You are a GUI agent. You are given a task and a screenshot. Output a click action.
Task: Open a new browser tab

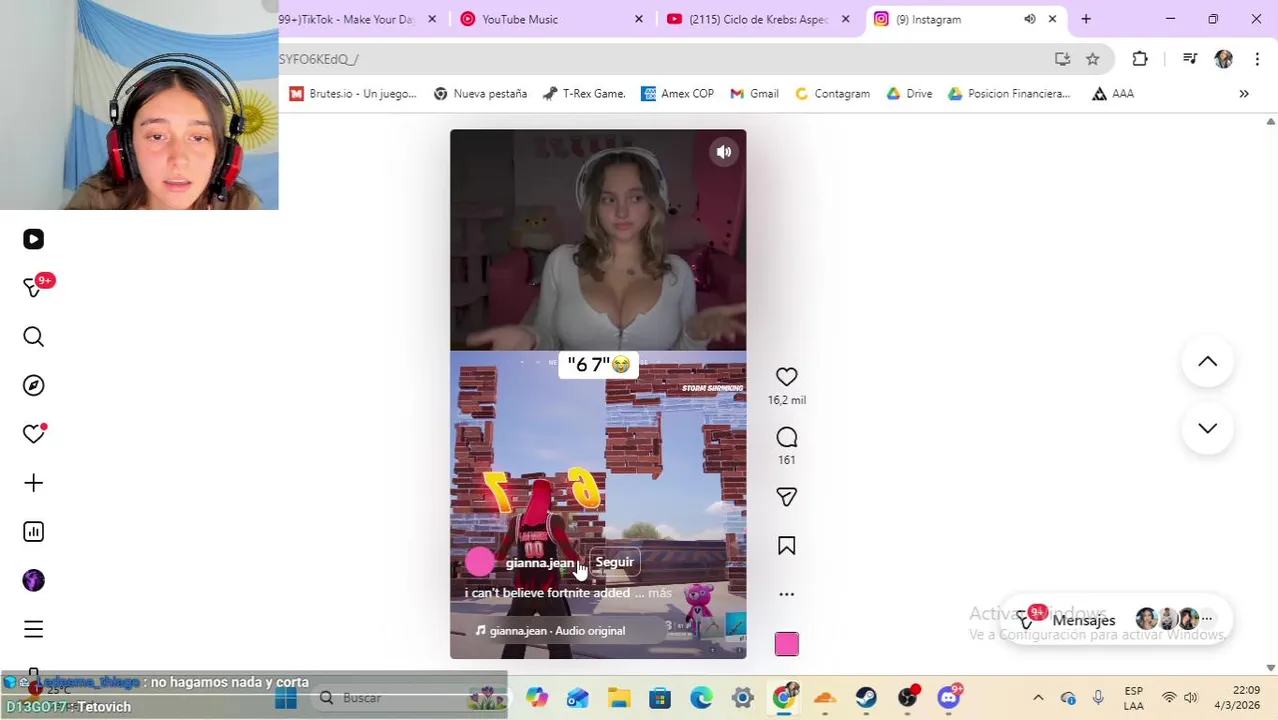click(1086, 19)
